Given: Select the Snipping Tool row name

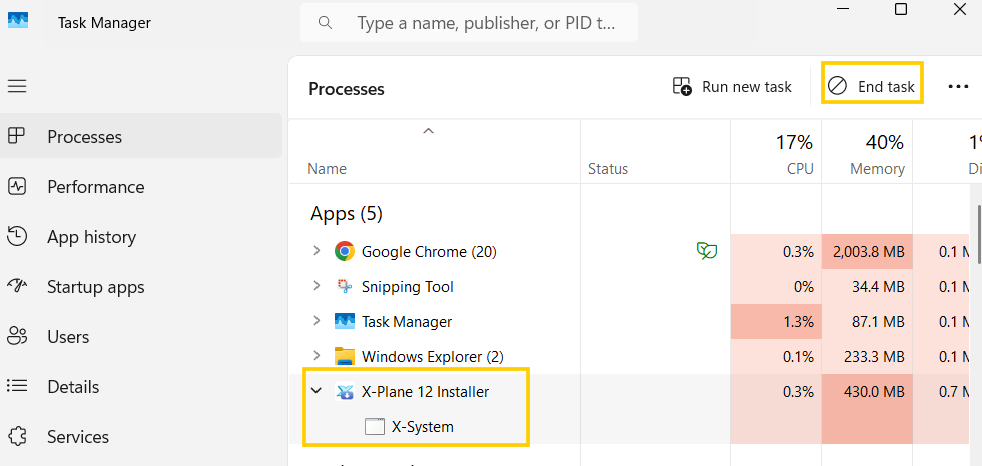Looking at the screenshot, I should pos(408,287).
